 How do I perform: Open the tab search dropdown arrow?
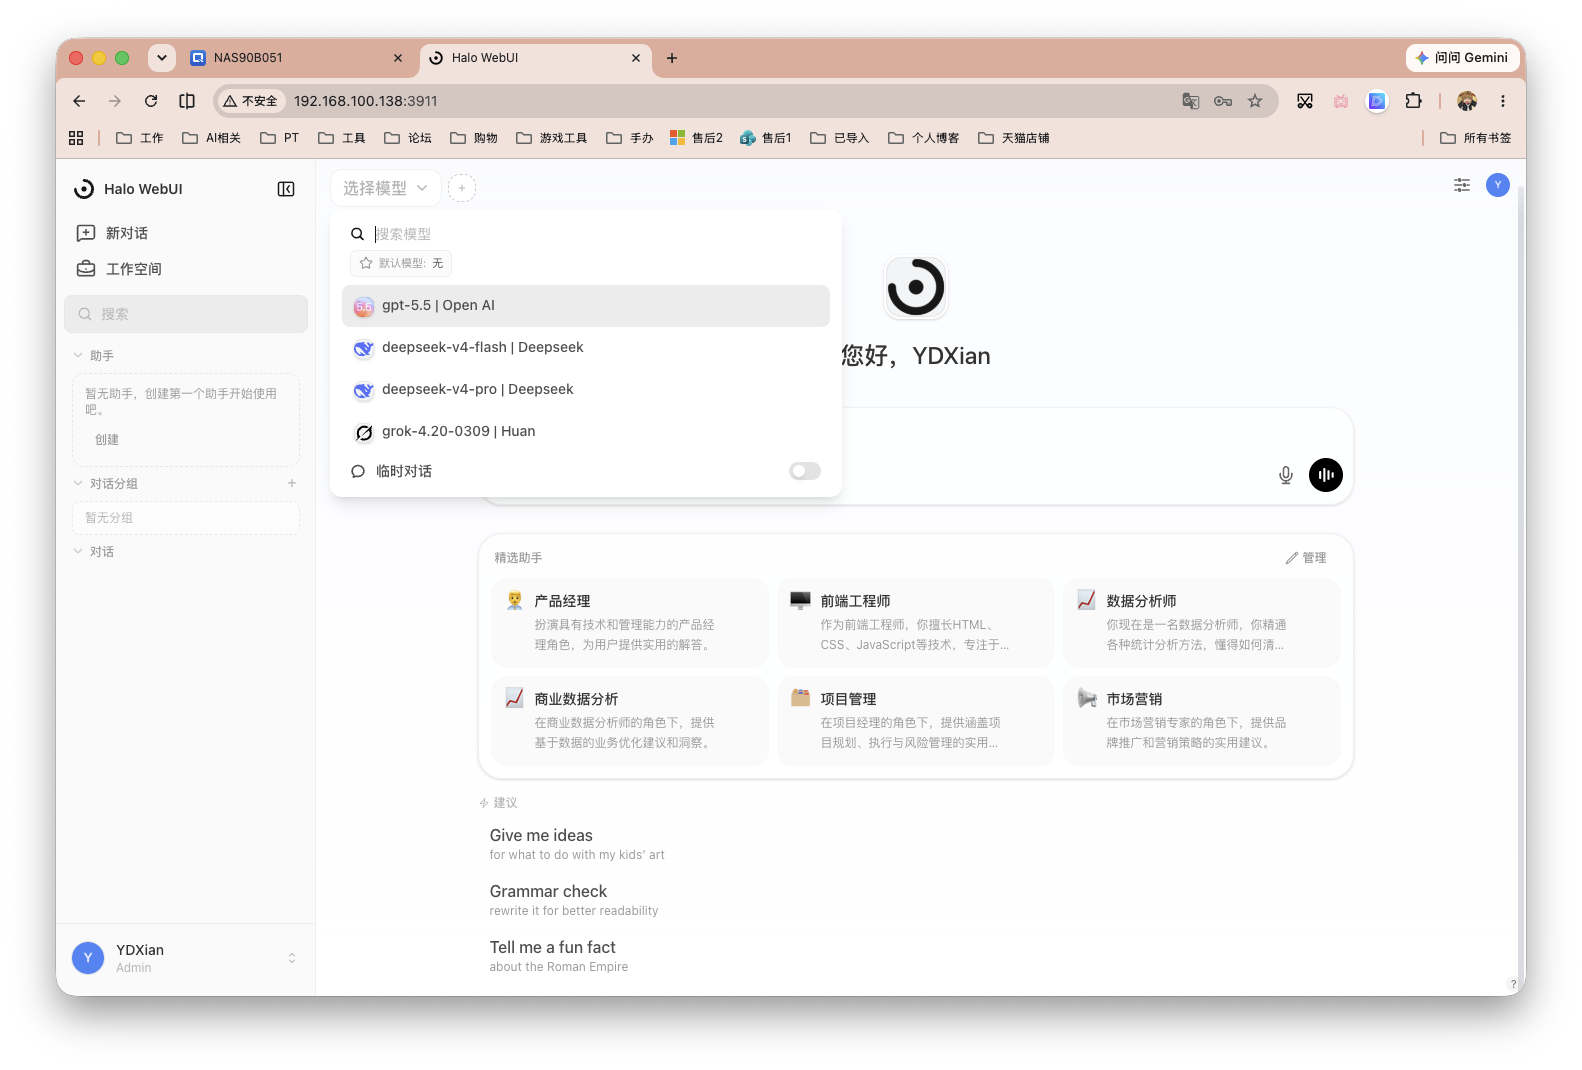click(162, 58)
